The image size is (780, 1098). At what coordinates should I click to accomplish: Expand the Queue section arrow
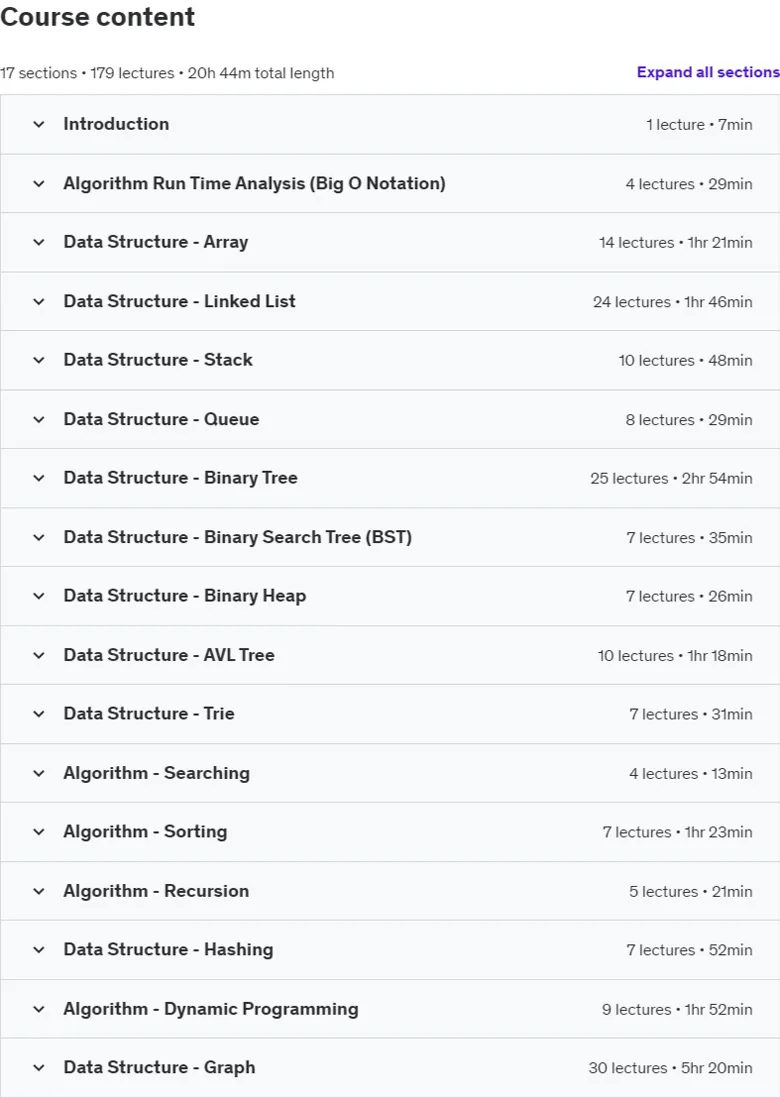[39, 419]
